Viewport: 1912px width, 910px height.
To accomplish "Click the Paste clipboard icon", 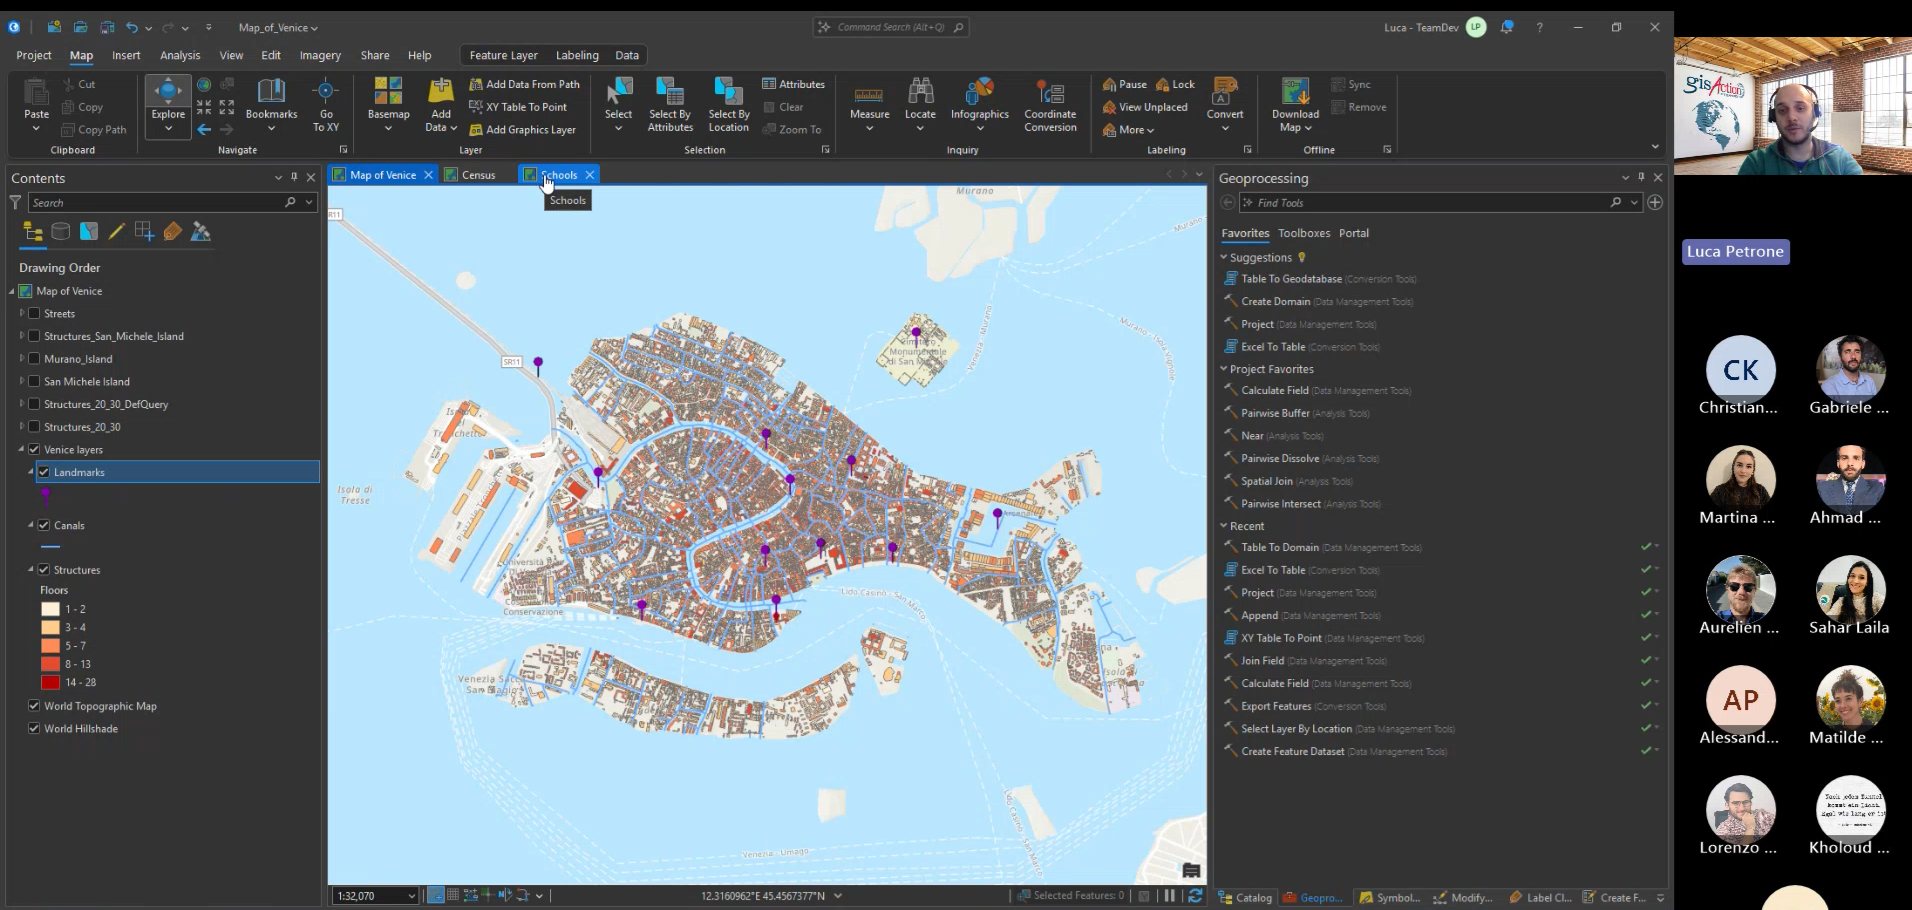I will tap(36, 92).
